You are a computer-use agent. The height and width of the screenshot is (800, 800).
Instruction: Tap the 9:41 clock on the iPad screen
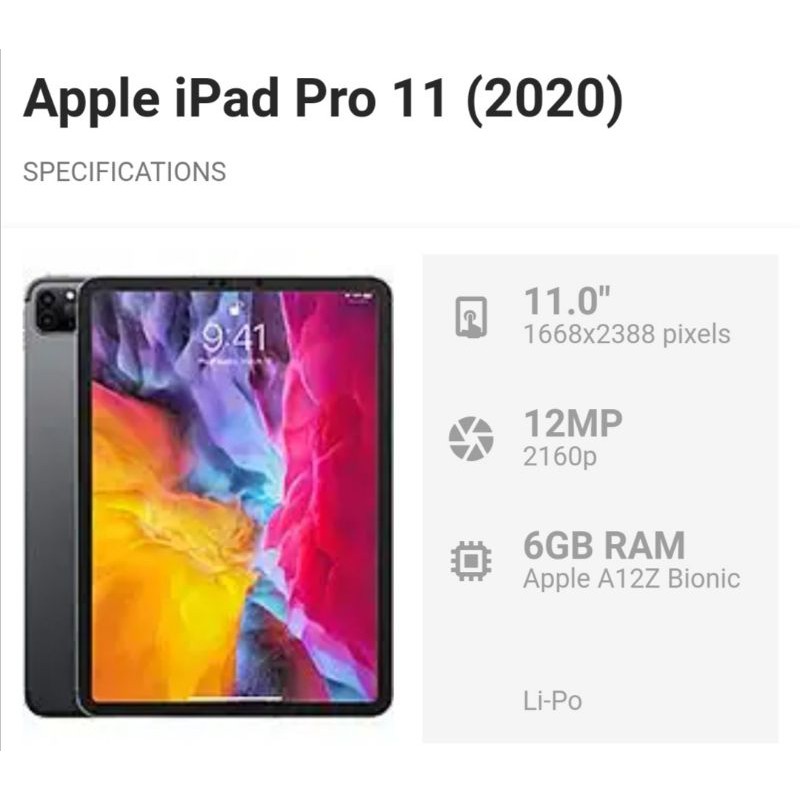click(x=234, y=338)
